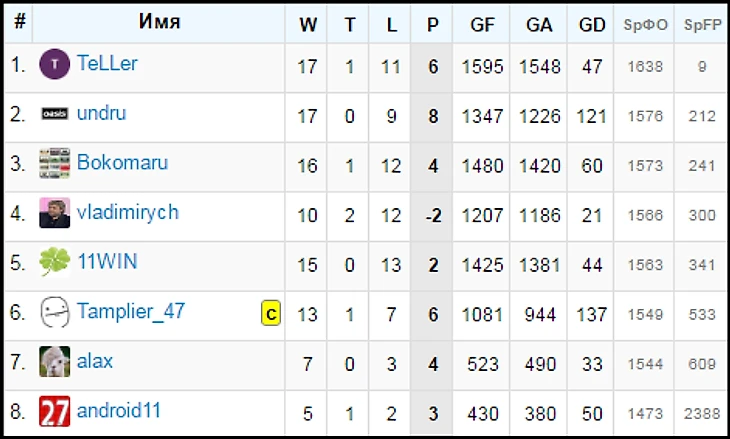Sort by the GD column header
Screen dimensions: 730x439
592,25
